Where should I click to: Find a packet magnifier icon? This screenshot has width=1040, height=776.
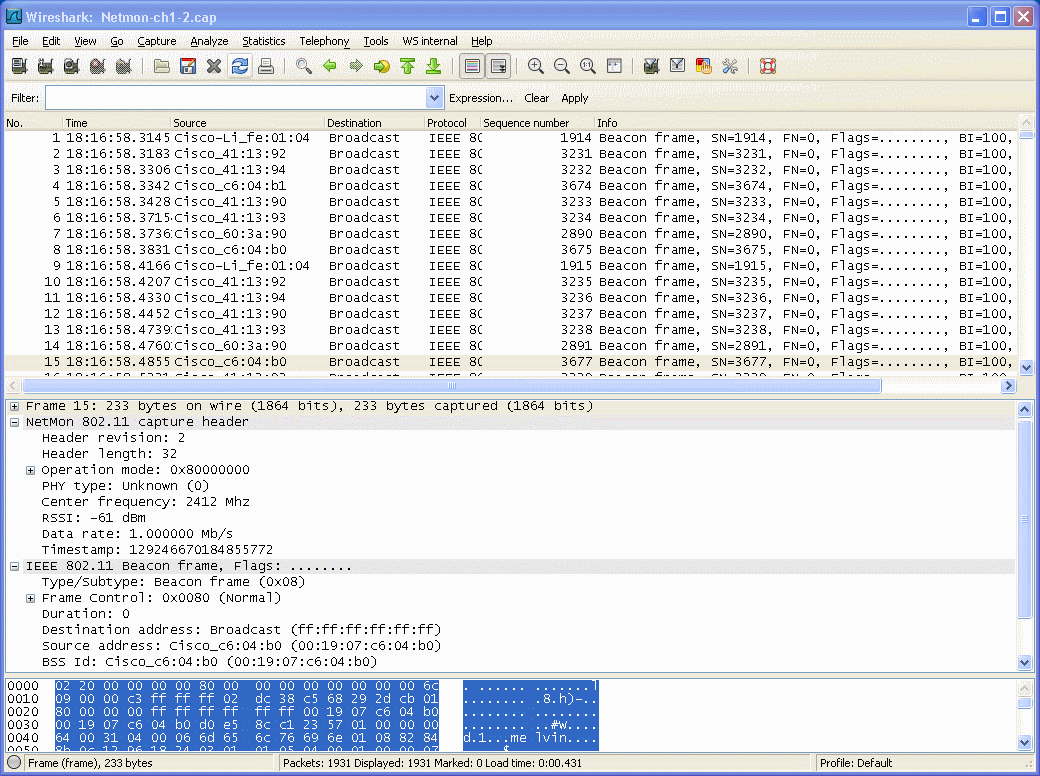point(304,66)
